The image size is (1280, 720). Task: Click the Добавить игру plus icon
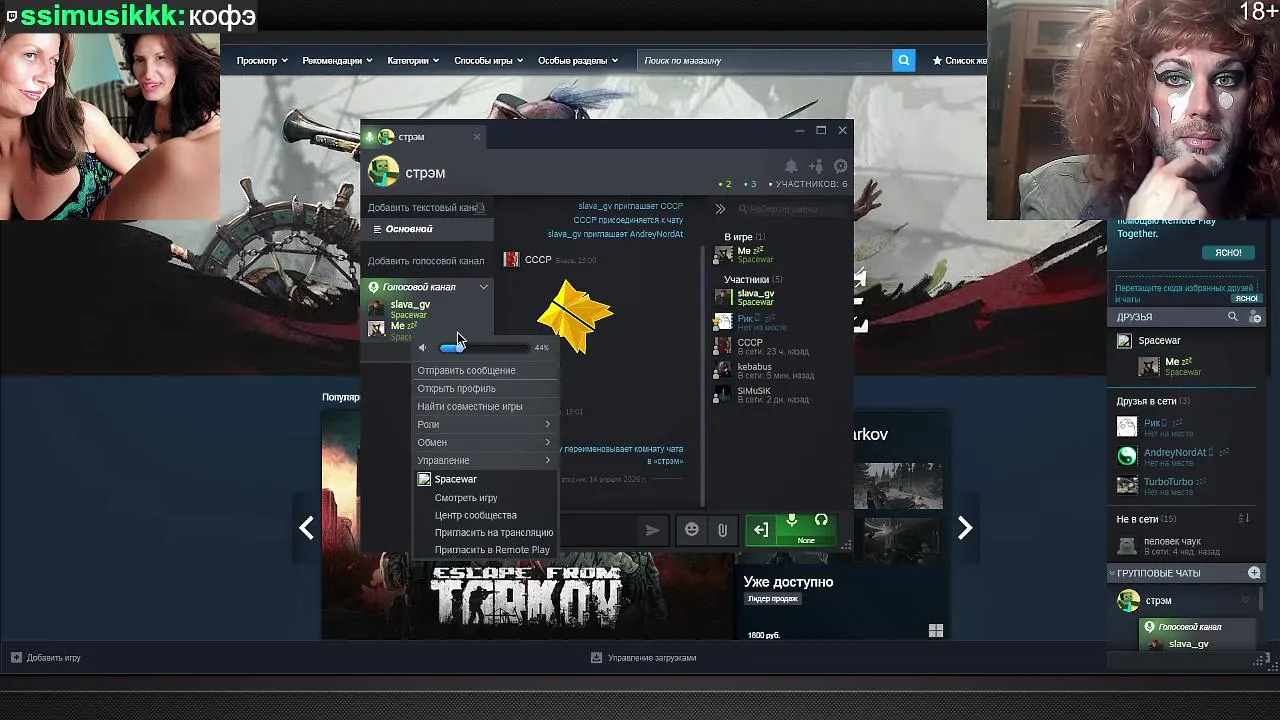click(x=16, y=658)
